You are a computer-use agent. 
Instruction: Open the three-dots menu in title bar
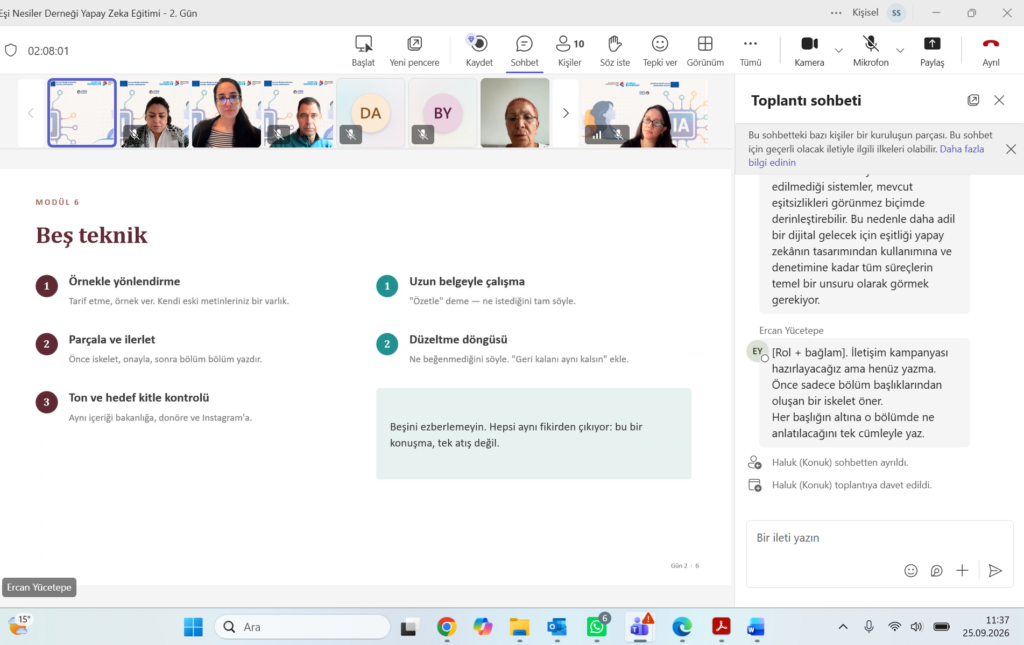point(836,12)
